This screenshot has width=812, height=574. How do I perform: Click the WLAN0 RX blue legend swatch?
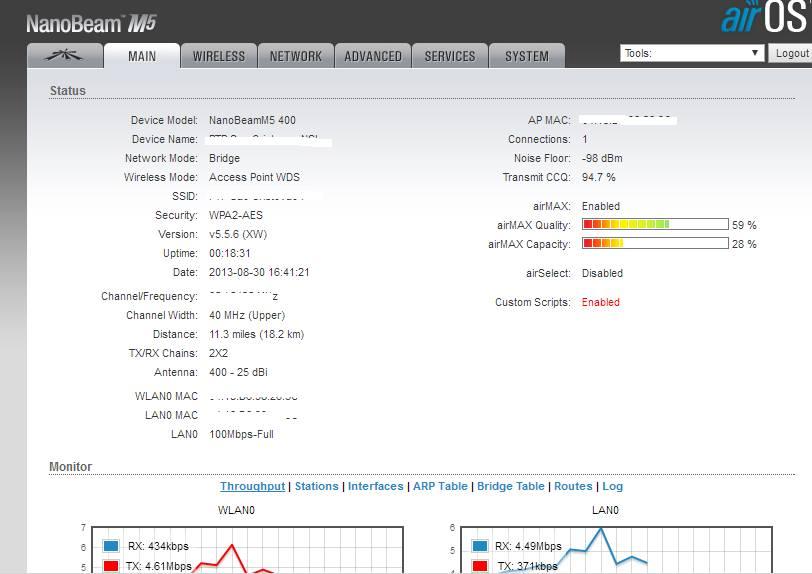click(111, 546)
